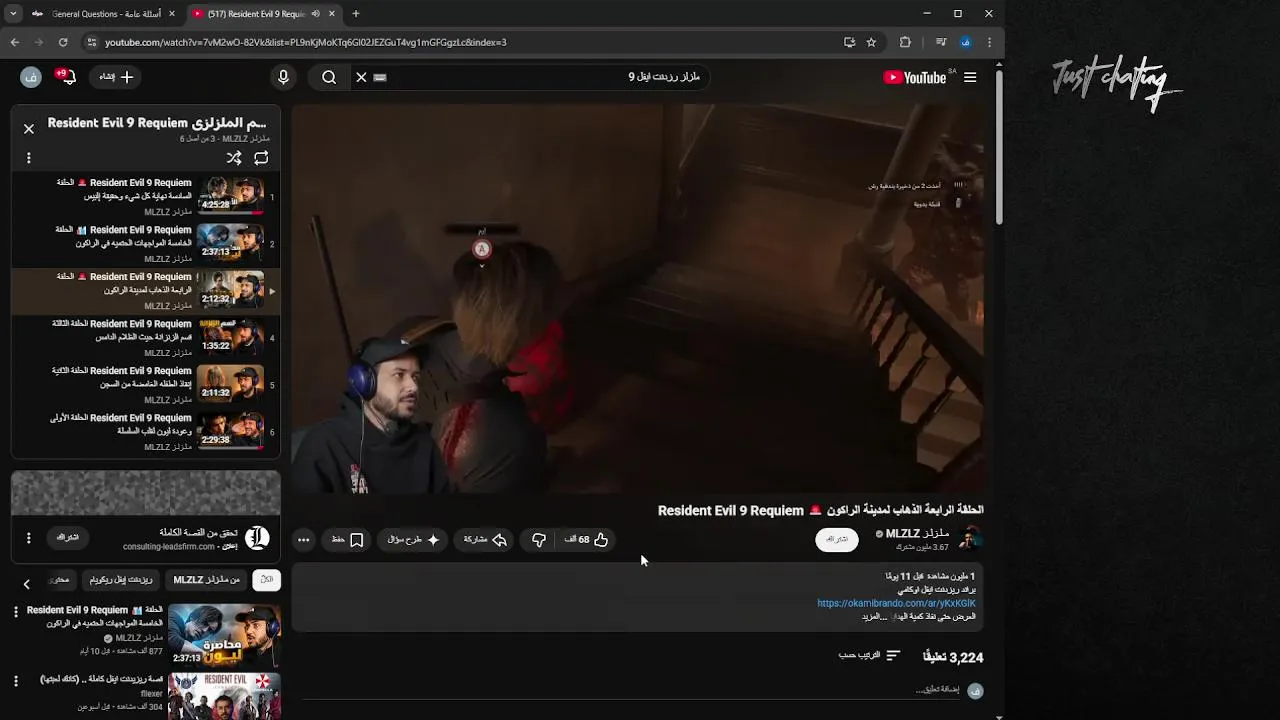Viewport: 1280px width, 720px height.
Task: Switch to Resident Evil 9 Requiem tab
Action: 256,14
